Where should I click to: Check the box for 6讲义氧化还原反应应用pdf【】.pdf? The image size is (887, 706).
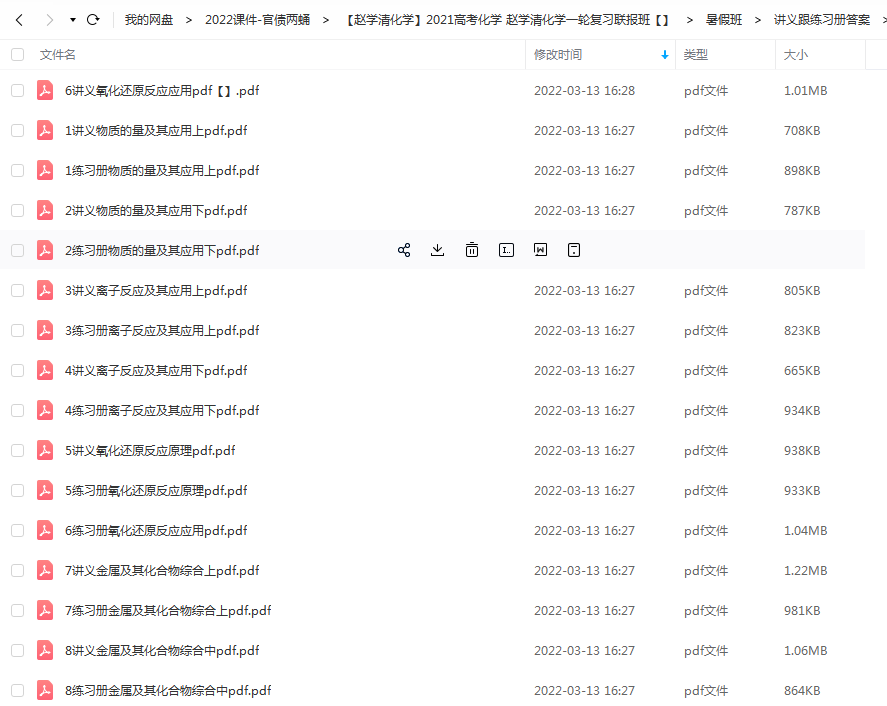(18, 91)
